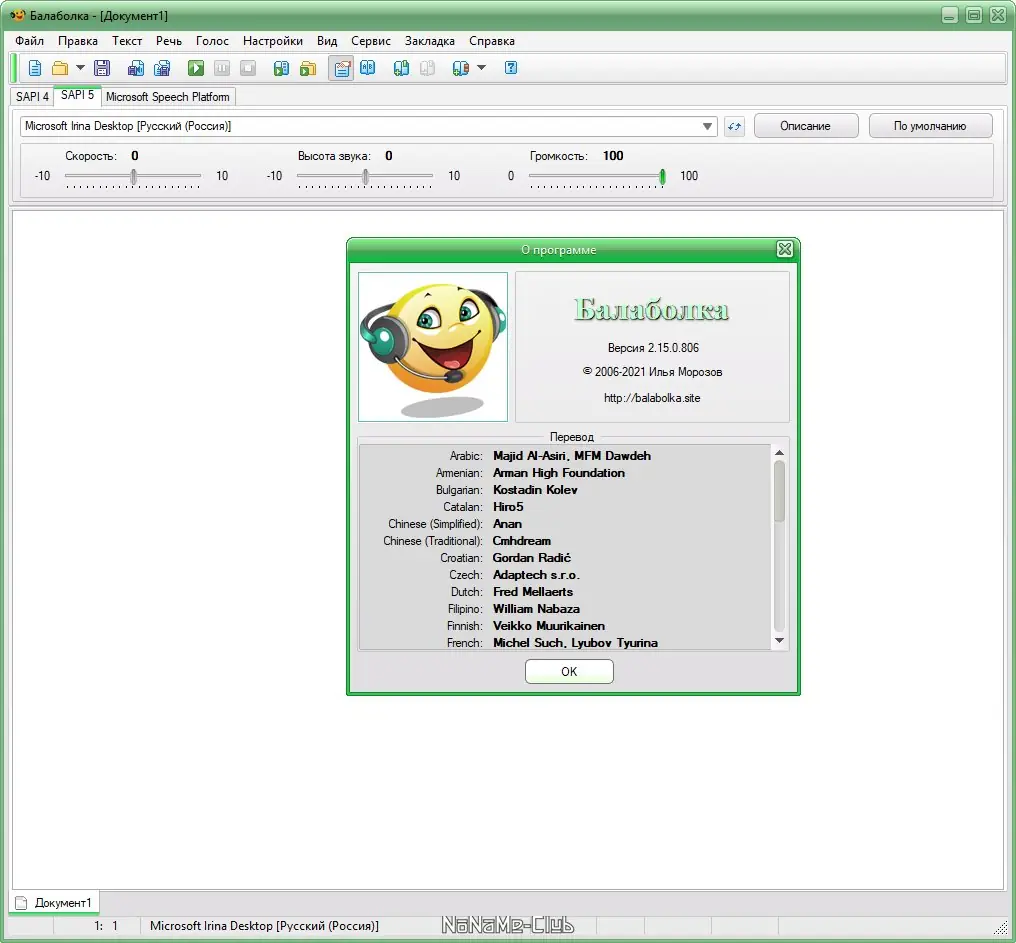The height and width of the screenshot is (943, 1016).
Task: Click 'Majid Al-Asiri, MFM Dawdeh' translator entry
Action: tap(572, 456)
